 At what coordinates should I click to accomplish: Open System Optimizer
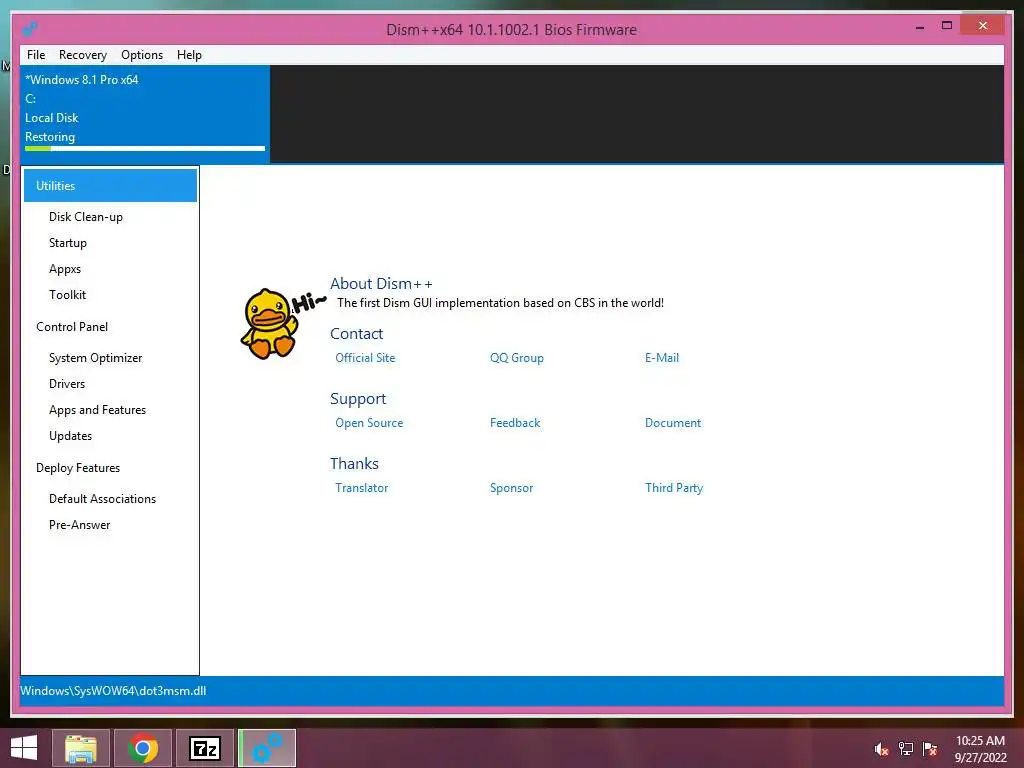click(95, 358)
